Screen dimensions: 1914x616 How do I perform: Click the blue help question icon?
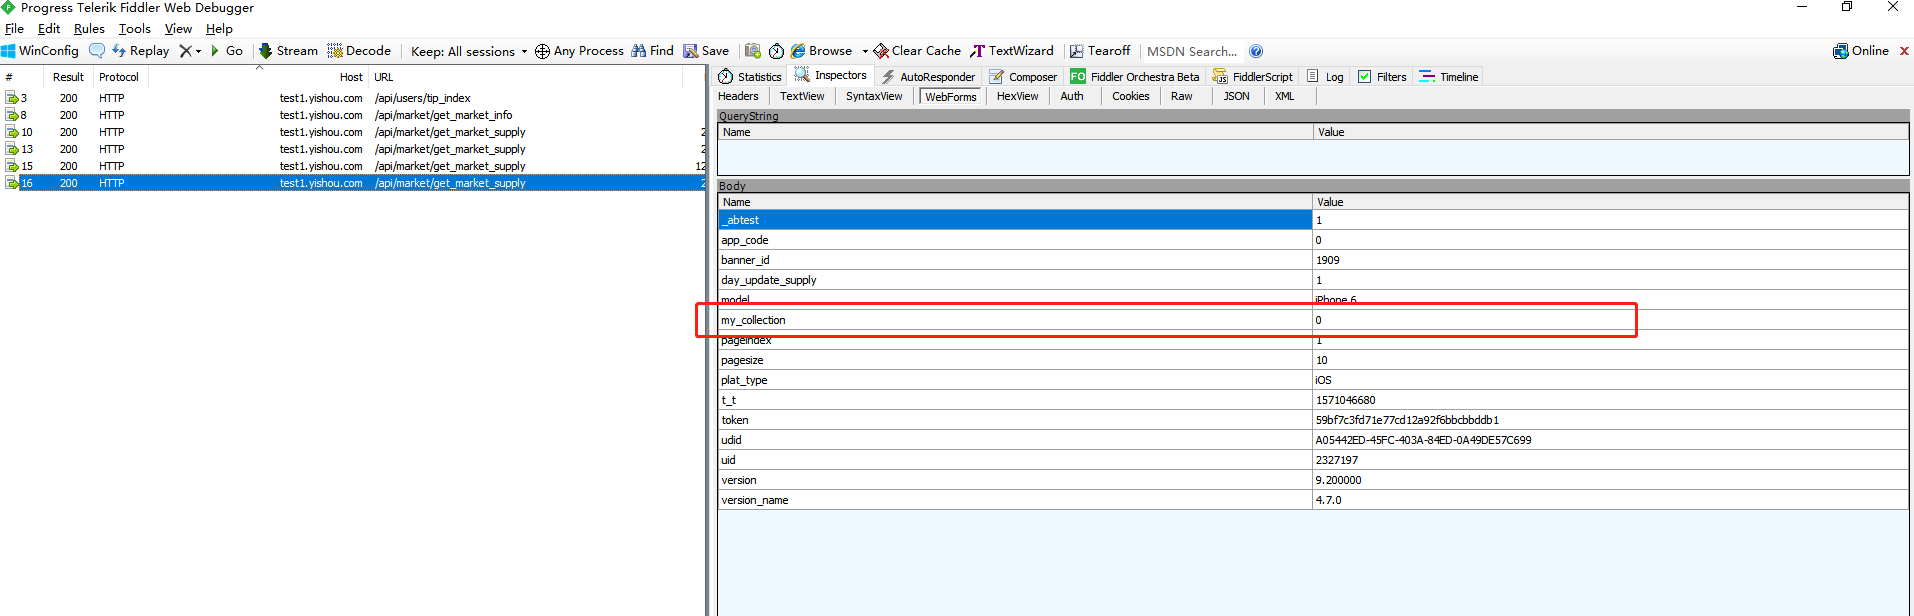[x=1256, y=51]
